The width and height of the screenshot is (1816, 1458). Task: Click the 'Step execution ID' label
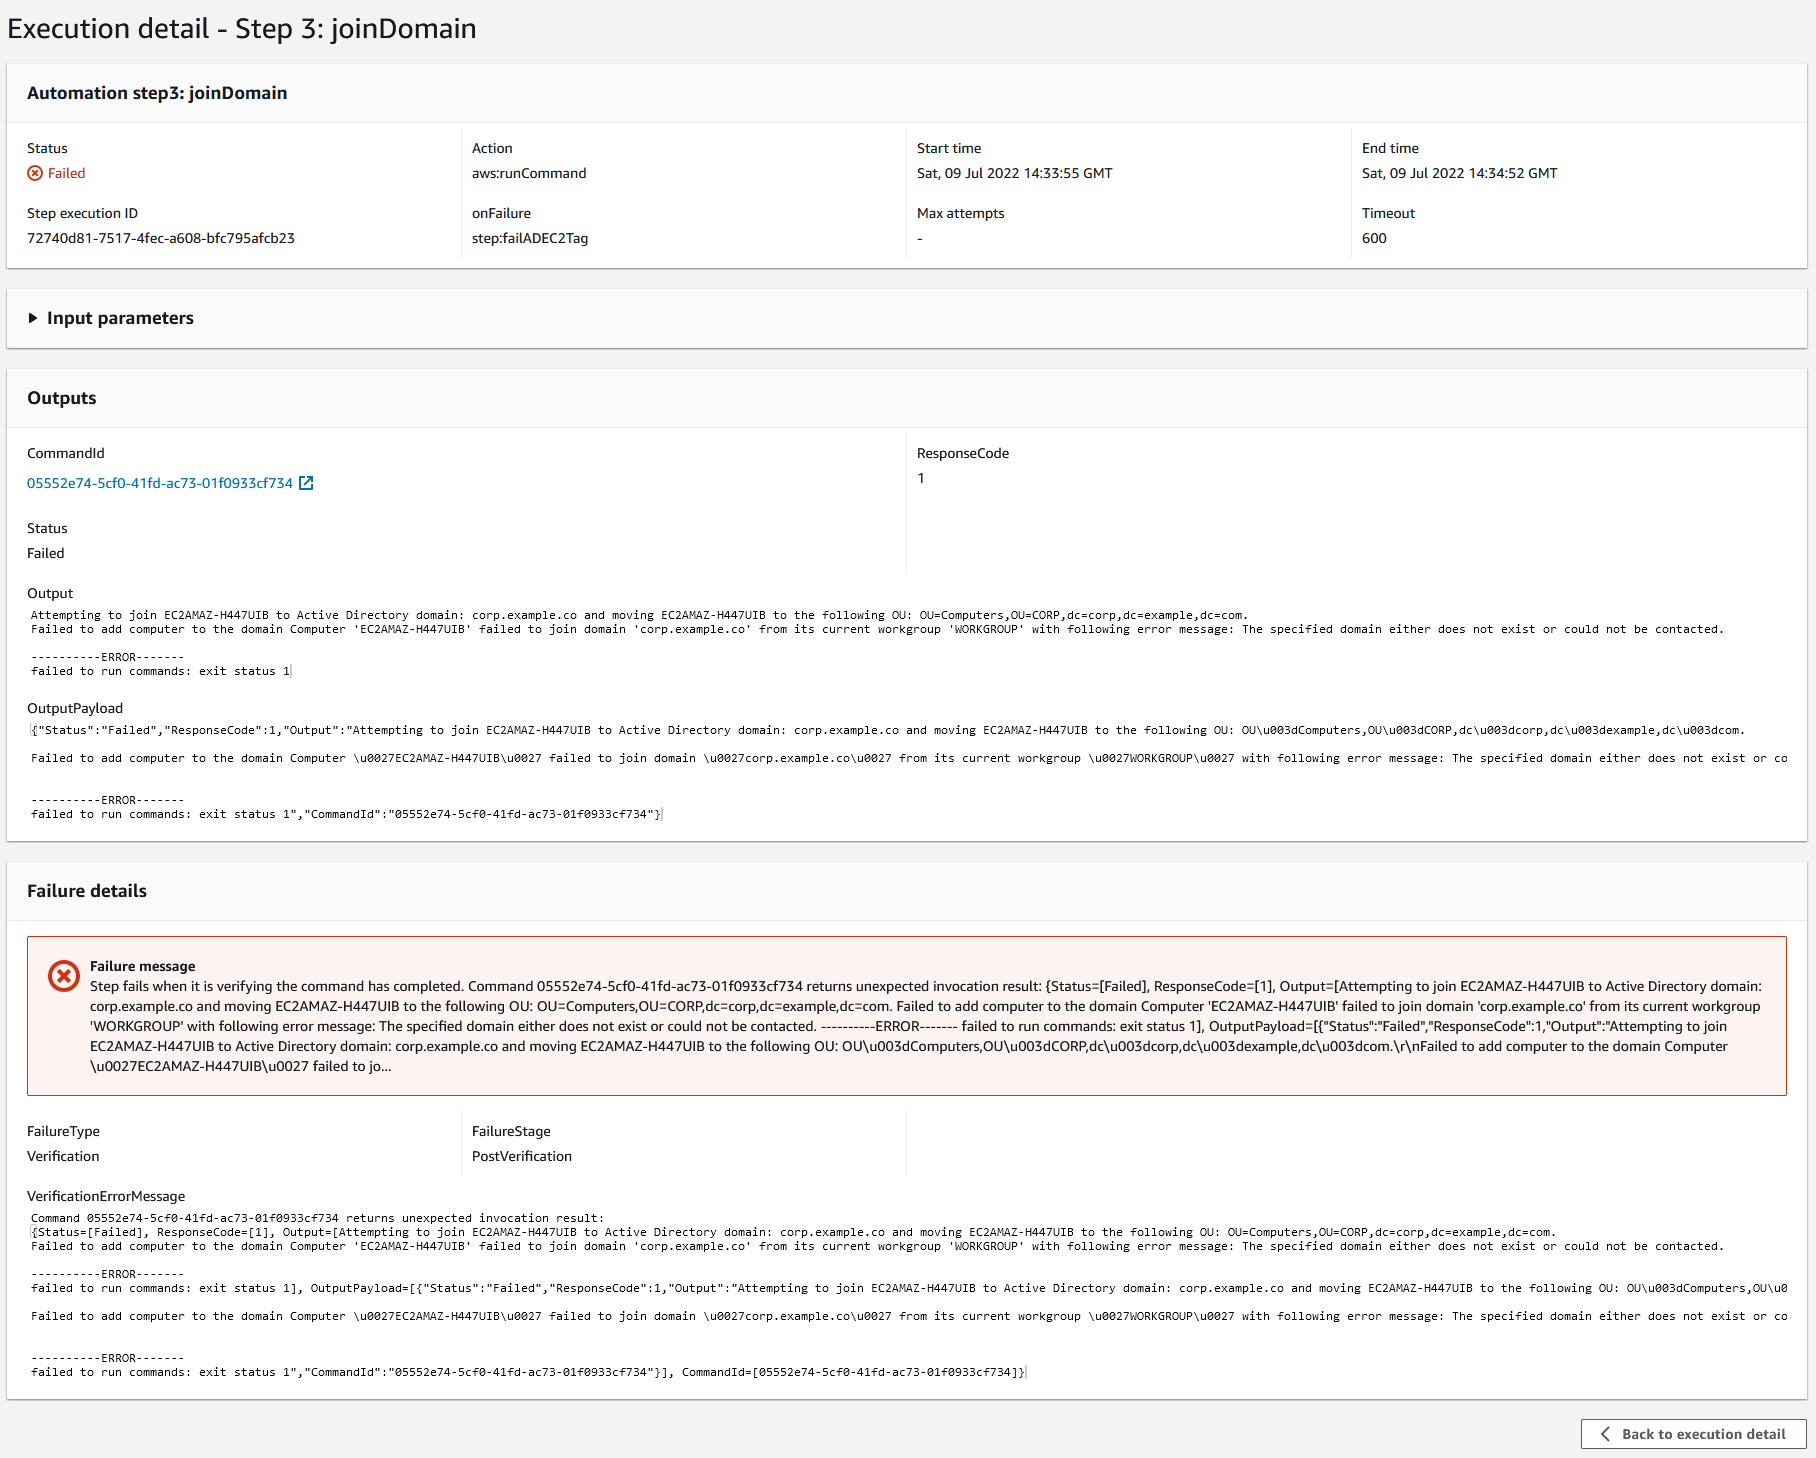83,213
